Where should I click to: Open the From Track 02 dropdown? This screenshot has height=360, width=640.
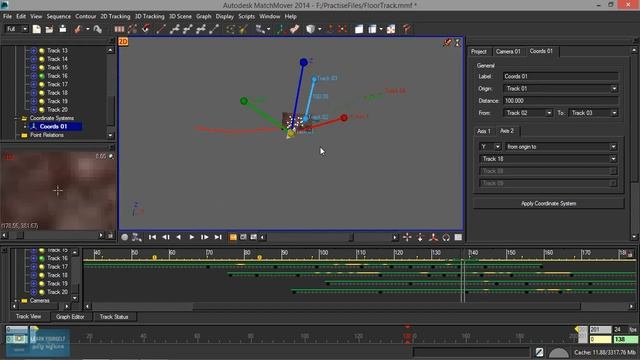tap(549, 113)
